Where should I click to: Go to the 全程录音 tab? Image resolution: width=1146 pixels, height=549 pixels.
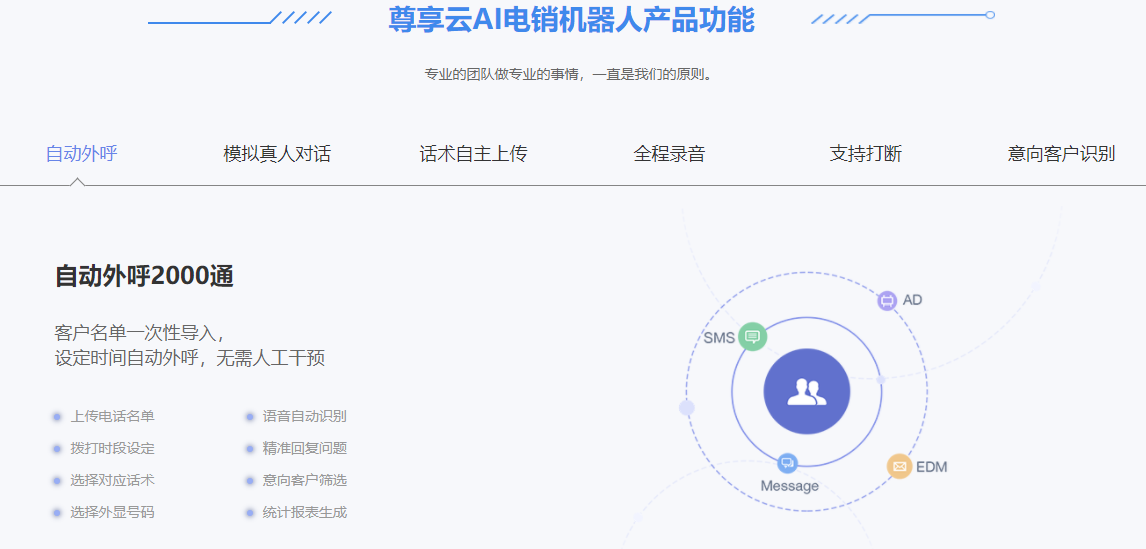pos(669,154)
